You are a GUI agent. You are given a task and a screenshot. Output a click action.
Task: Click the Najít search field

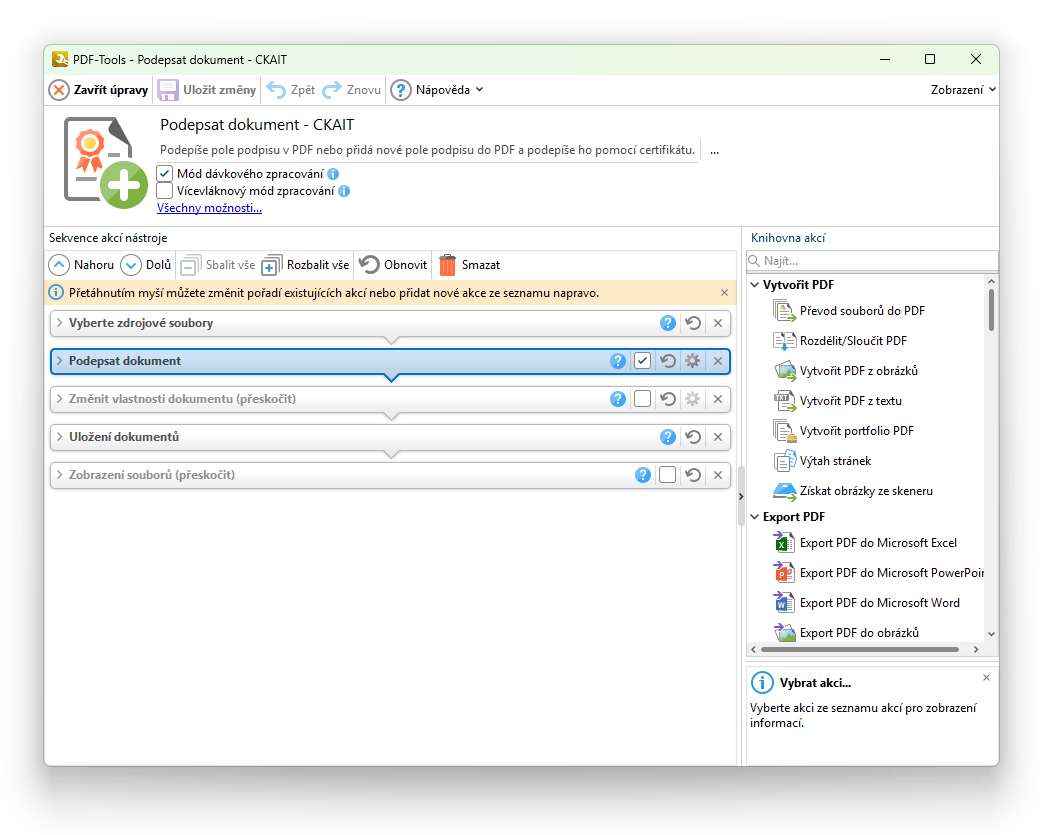[872, 261]
